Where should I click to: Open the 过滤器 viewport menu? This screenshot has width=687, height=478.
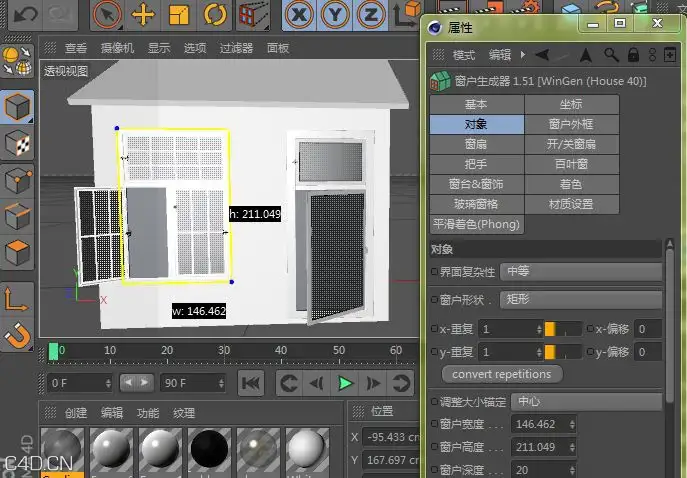click(x=236, y=48)
